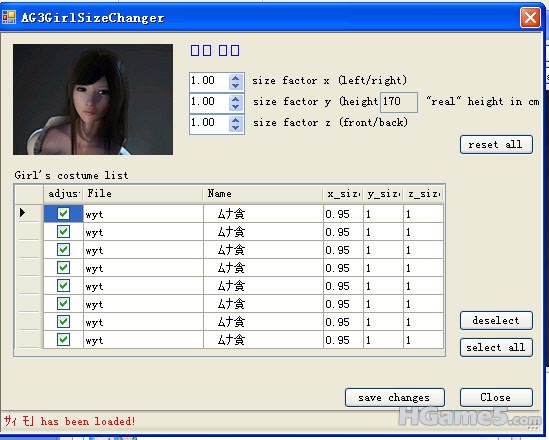This screenshot has width=549, height=440.
Task: Decrease size factor y with down arrow
Action: click(235, 106)
